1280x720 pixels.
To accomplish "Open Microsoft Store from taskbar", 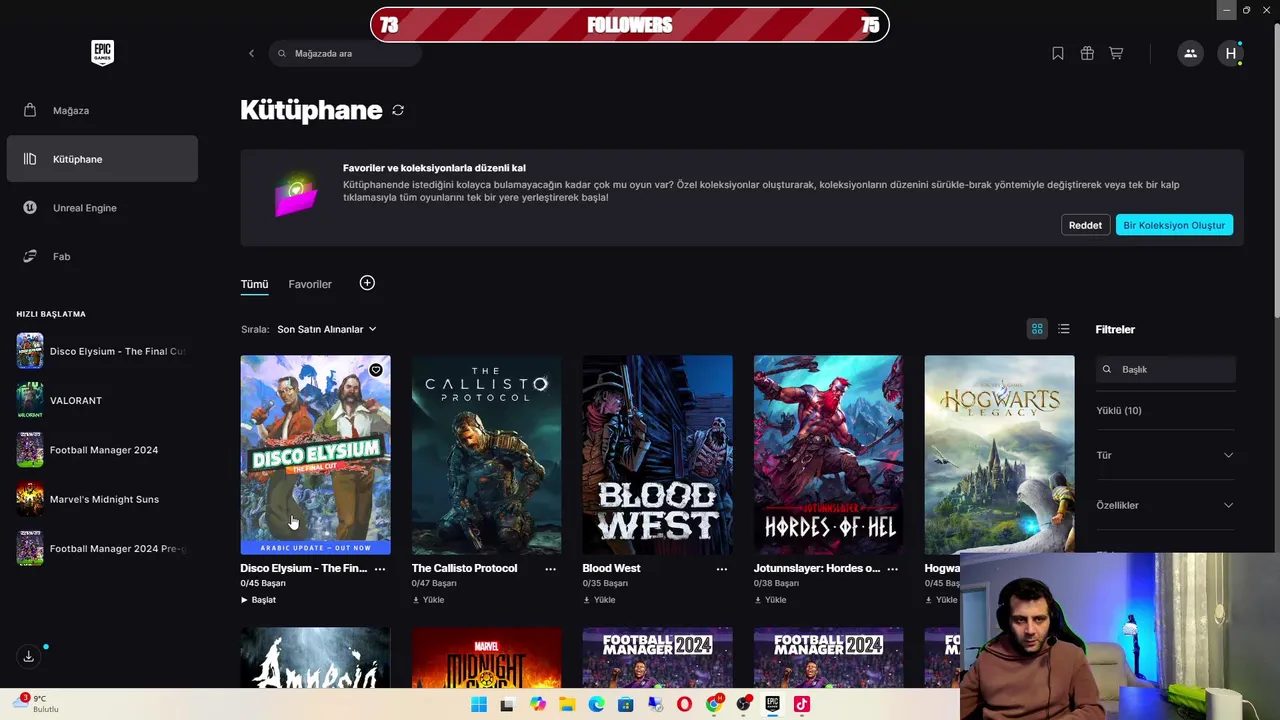I will 626,704.
